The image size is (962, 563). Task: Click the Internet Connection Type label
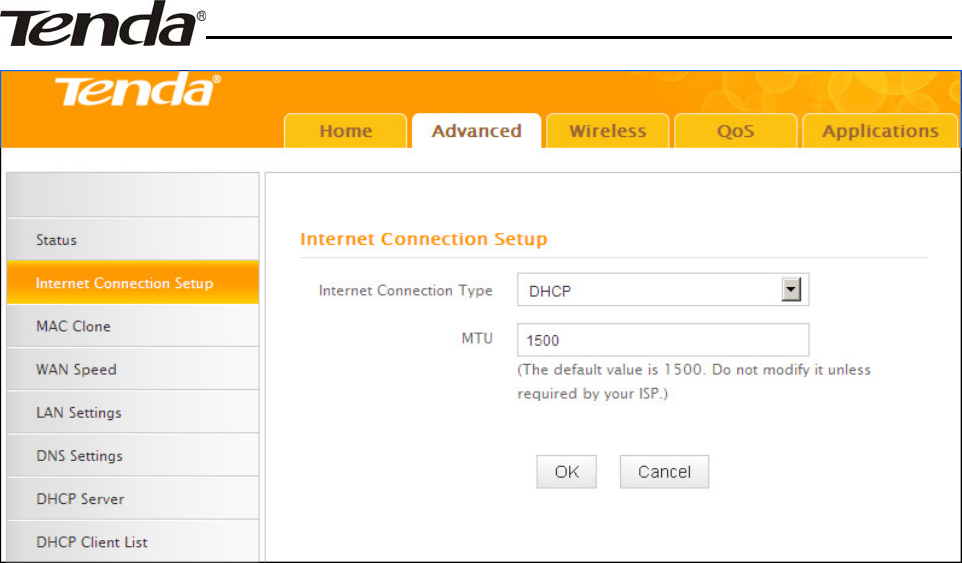[406, 291]
